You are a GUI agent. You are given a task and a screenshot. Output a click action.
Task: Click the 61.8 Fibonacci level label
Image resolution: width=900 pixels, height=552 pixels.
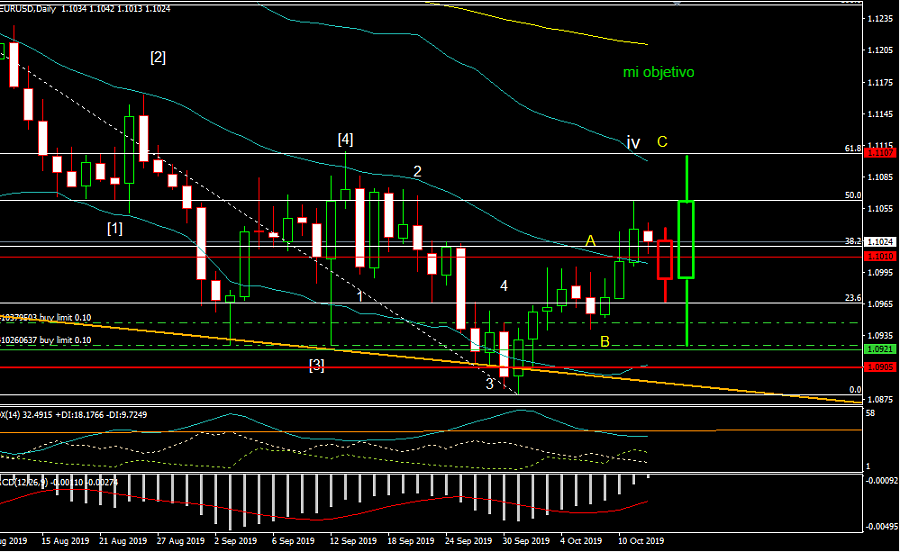[852, 148]
